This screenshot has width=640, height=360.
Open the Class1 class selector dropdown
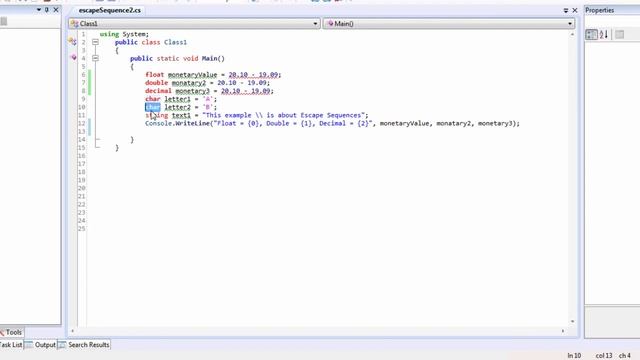194,24
